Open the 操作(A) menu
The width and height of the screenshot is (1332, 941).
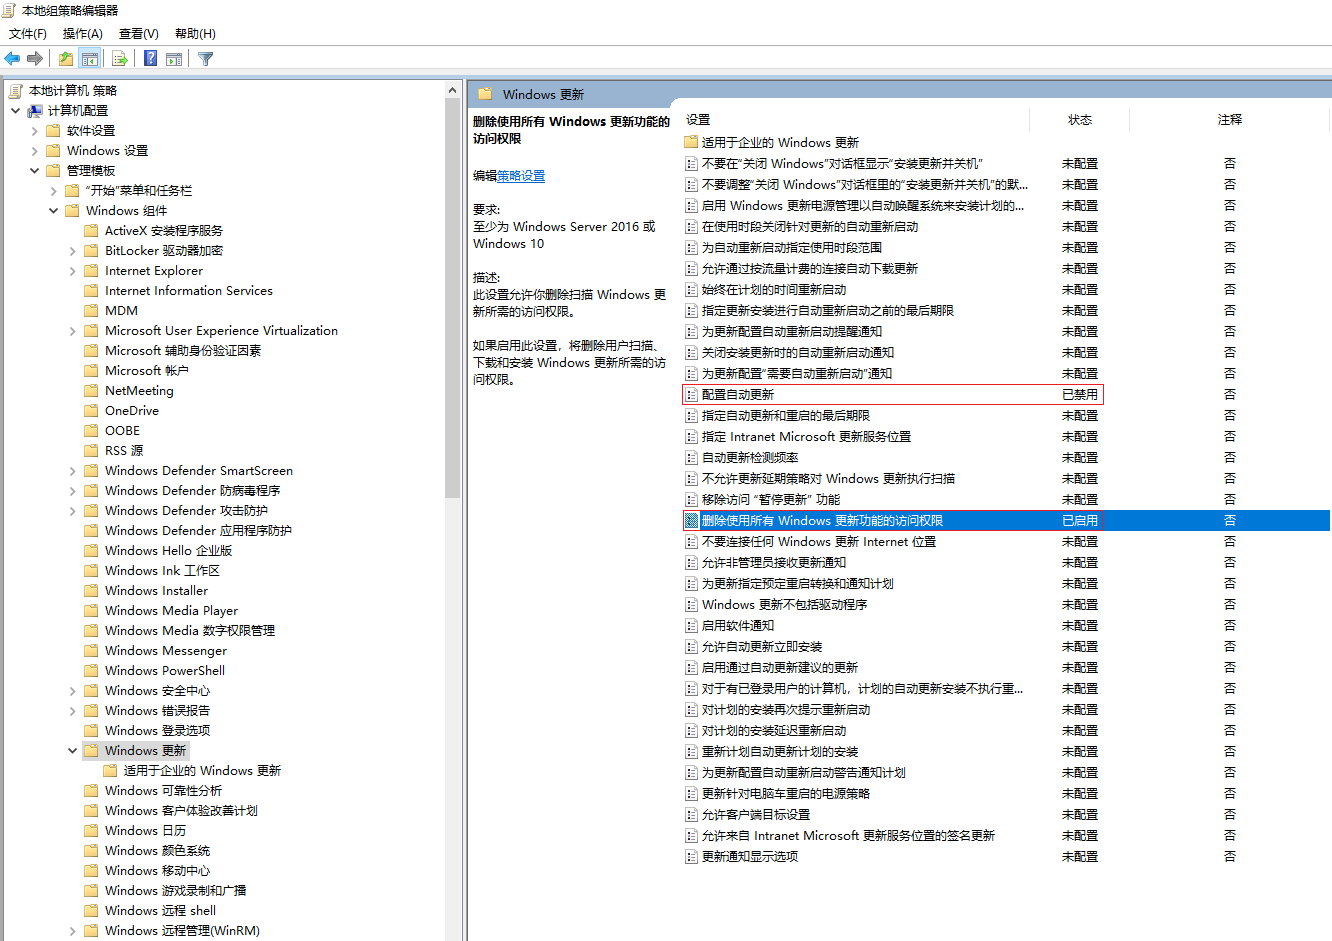click(x=83, y=34)
